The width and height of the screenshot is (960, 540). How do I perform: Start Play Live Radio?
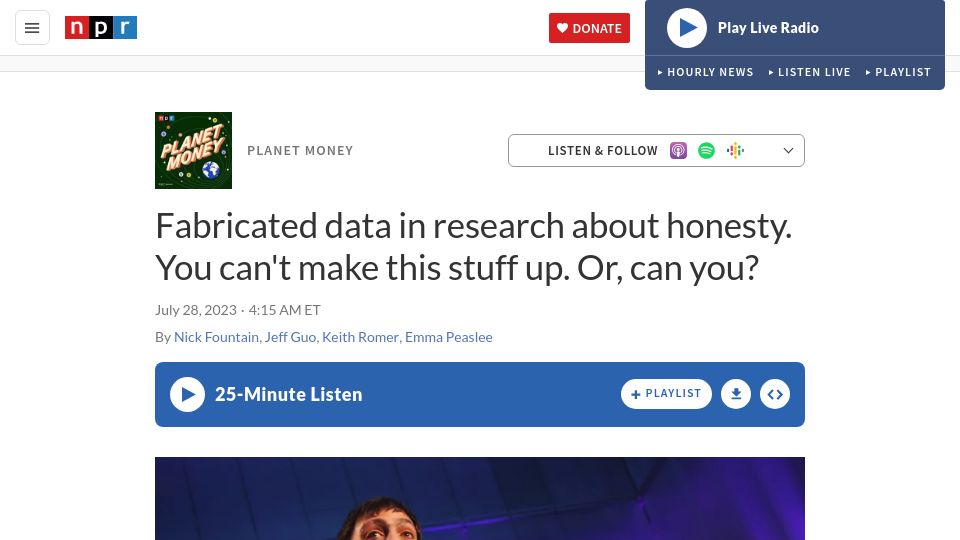coord(687,28)
